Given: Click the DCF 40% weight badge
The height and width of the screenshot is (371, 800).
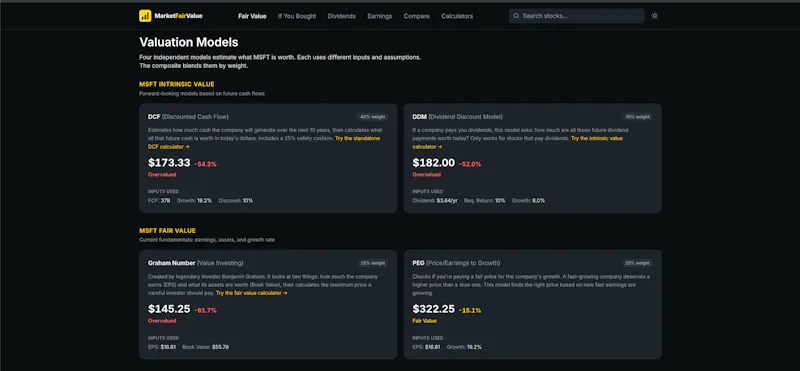Looking at the screenshot, I should pyautogui.click(x=372, y=117).
